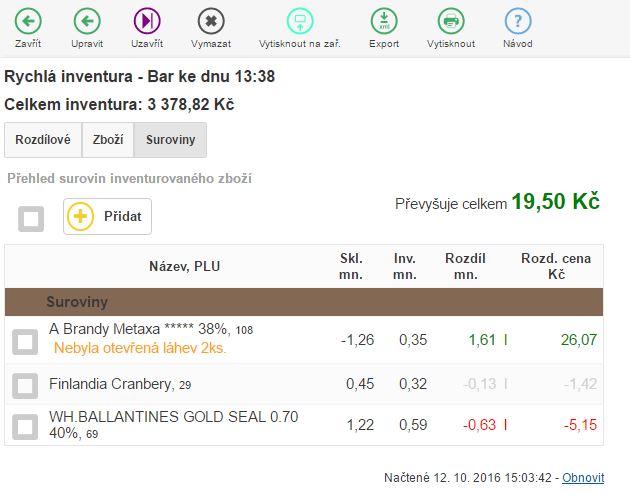Click the Zavřít back arrow icon

29,21
